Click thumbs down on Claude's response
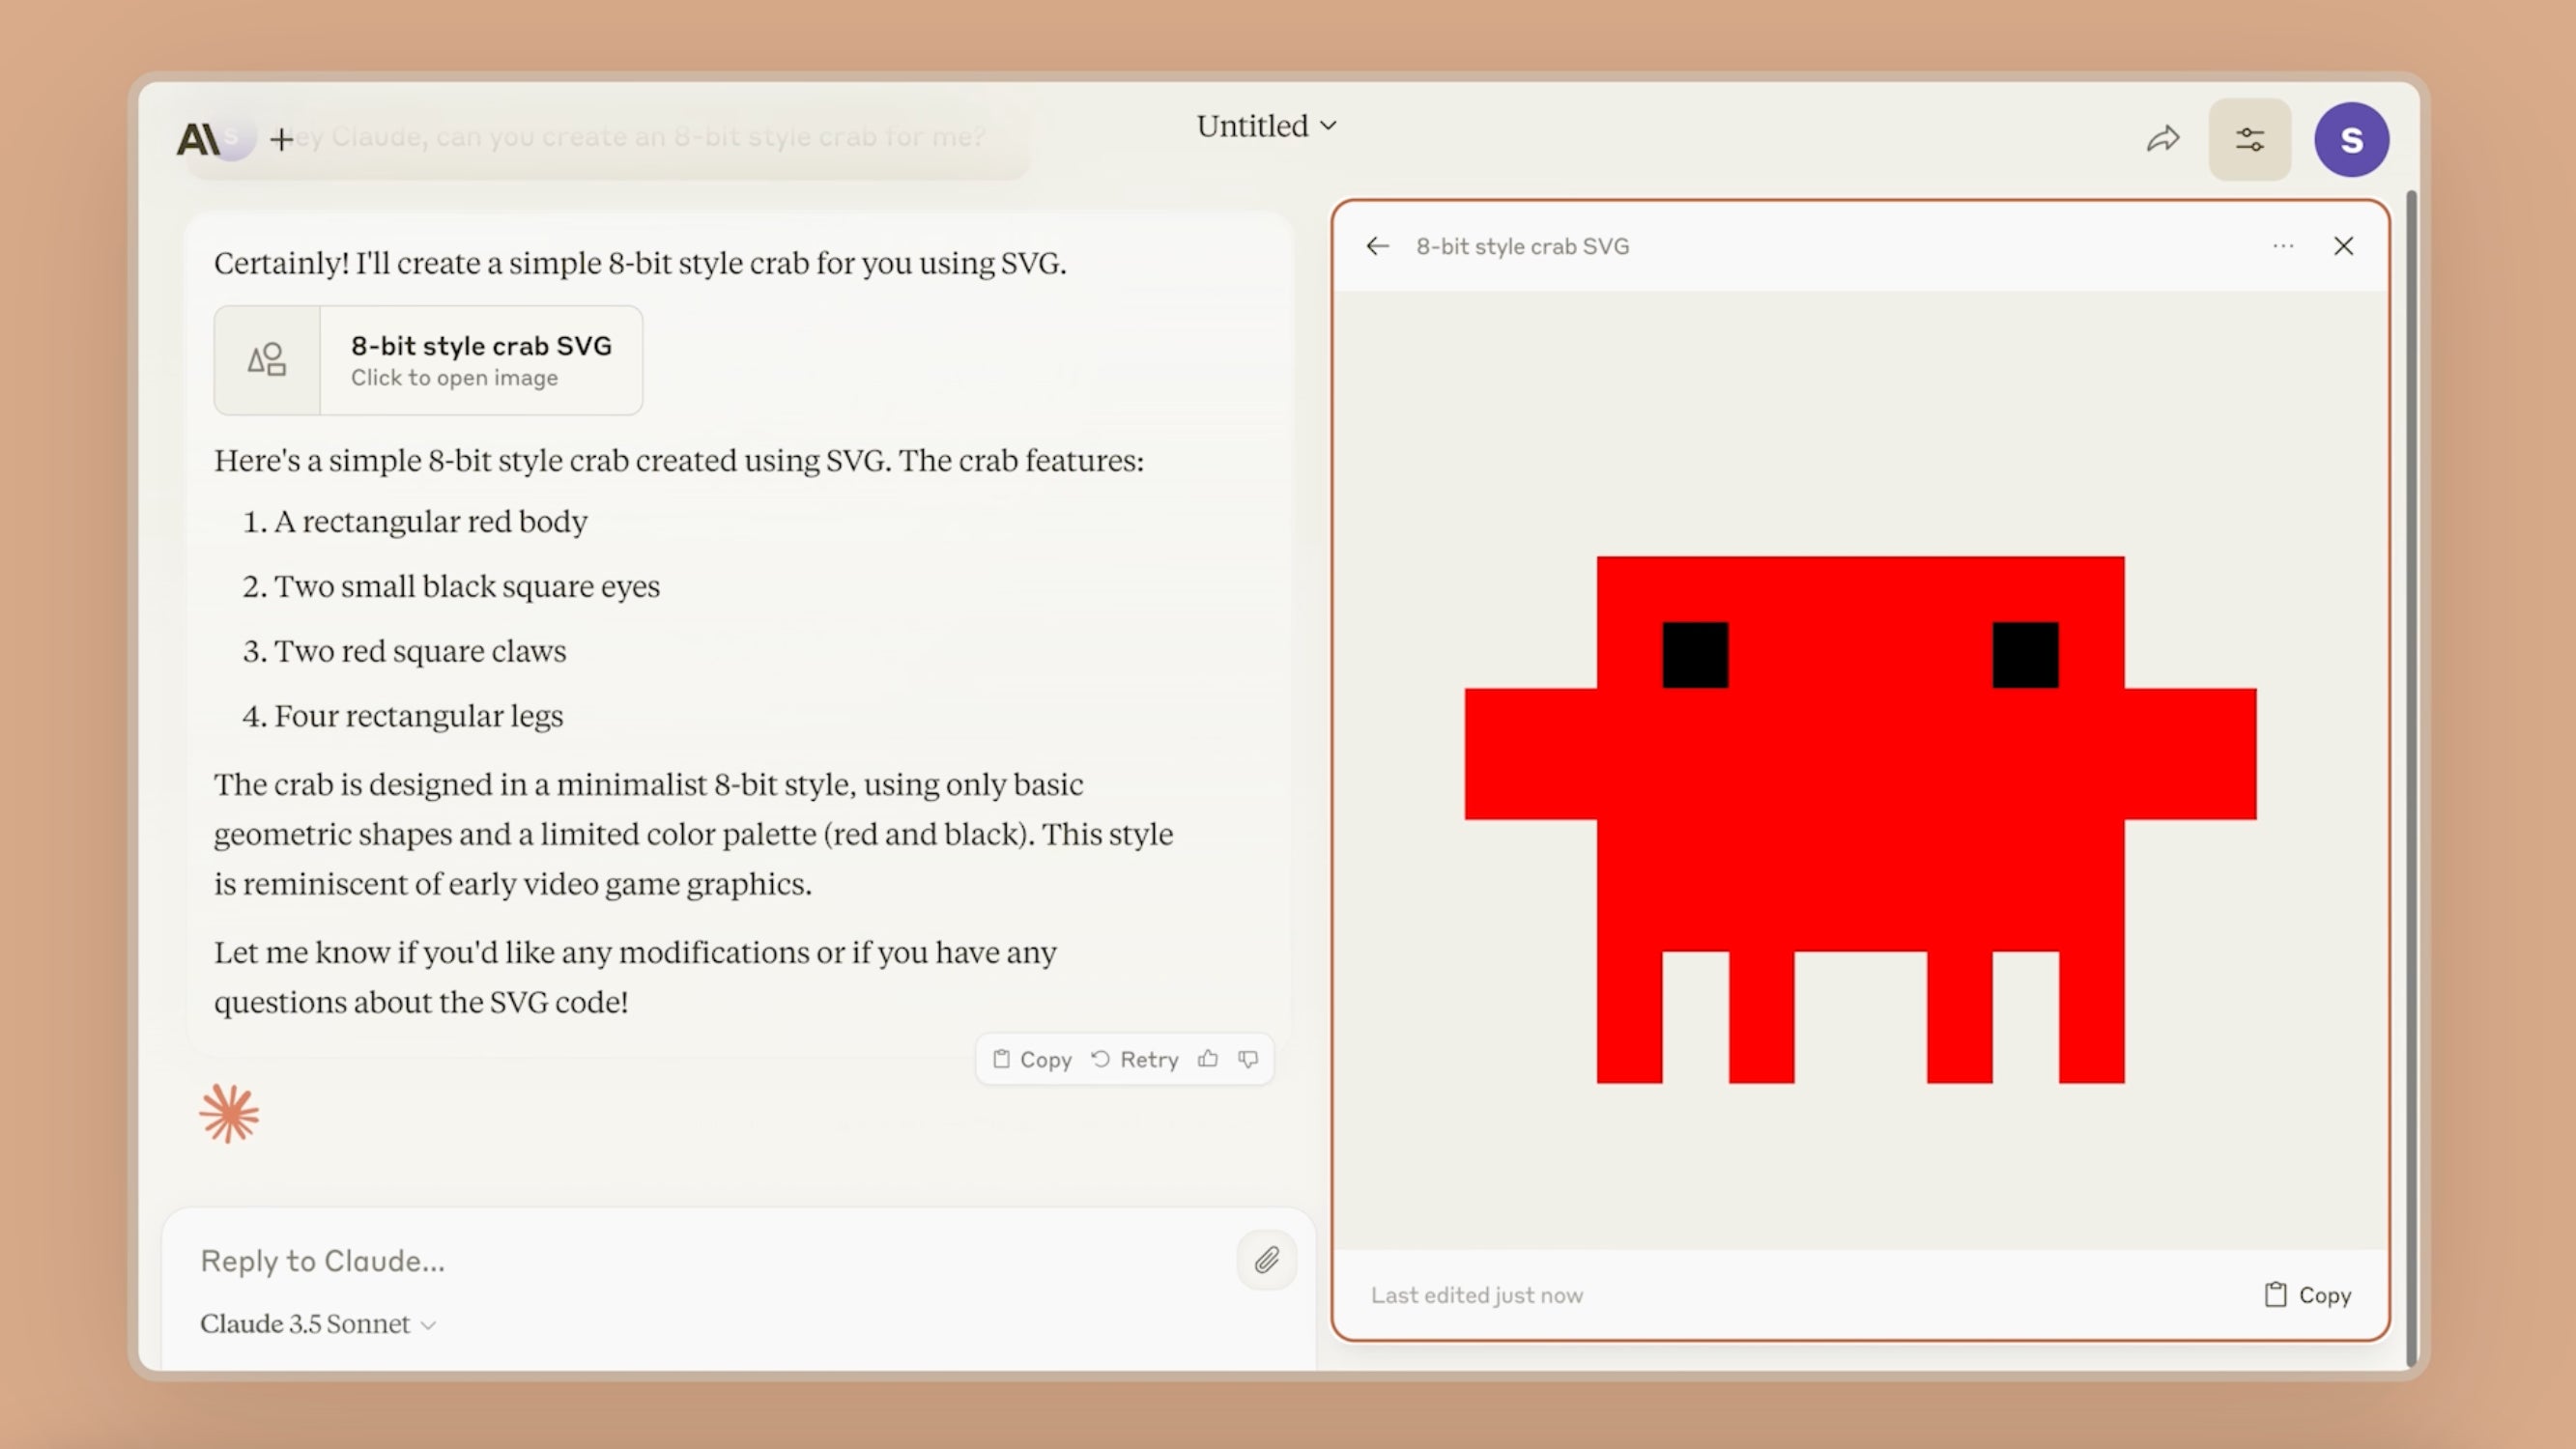Image resolution: width=2576 pixels, height=1449 pixels. [1249, 1058]
